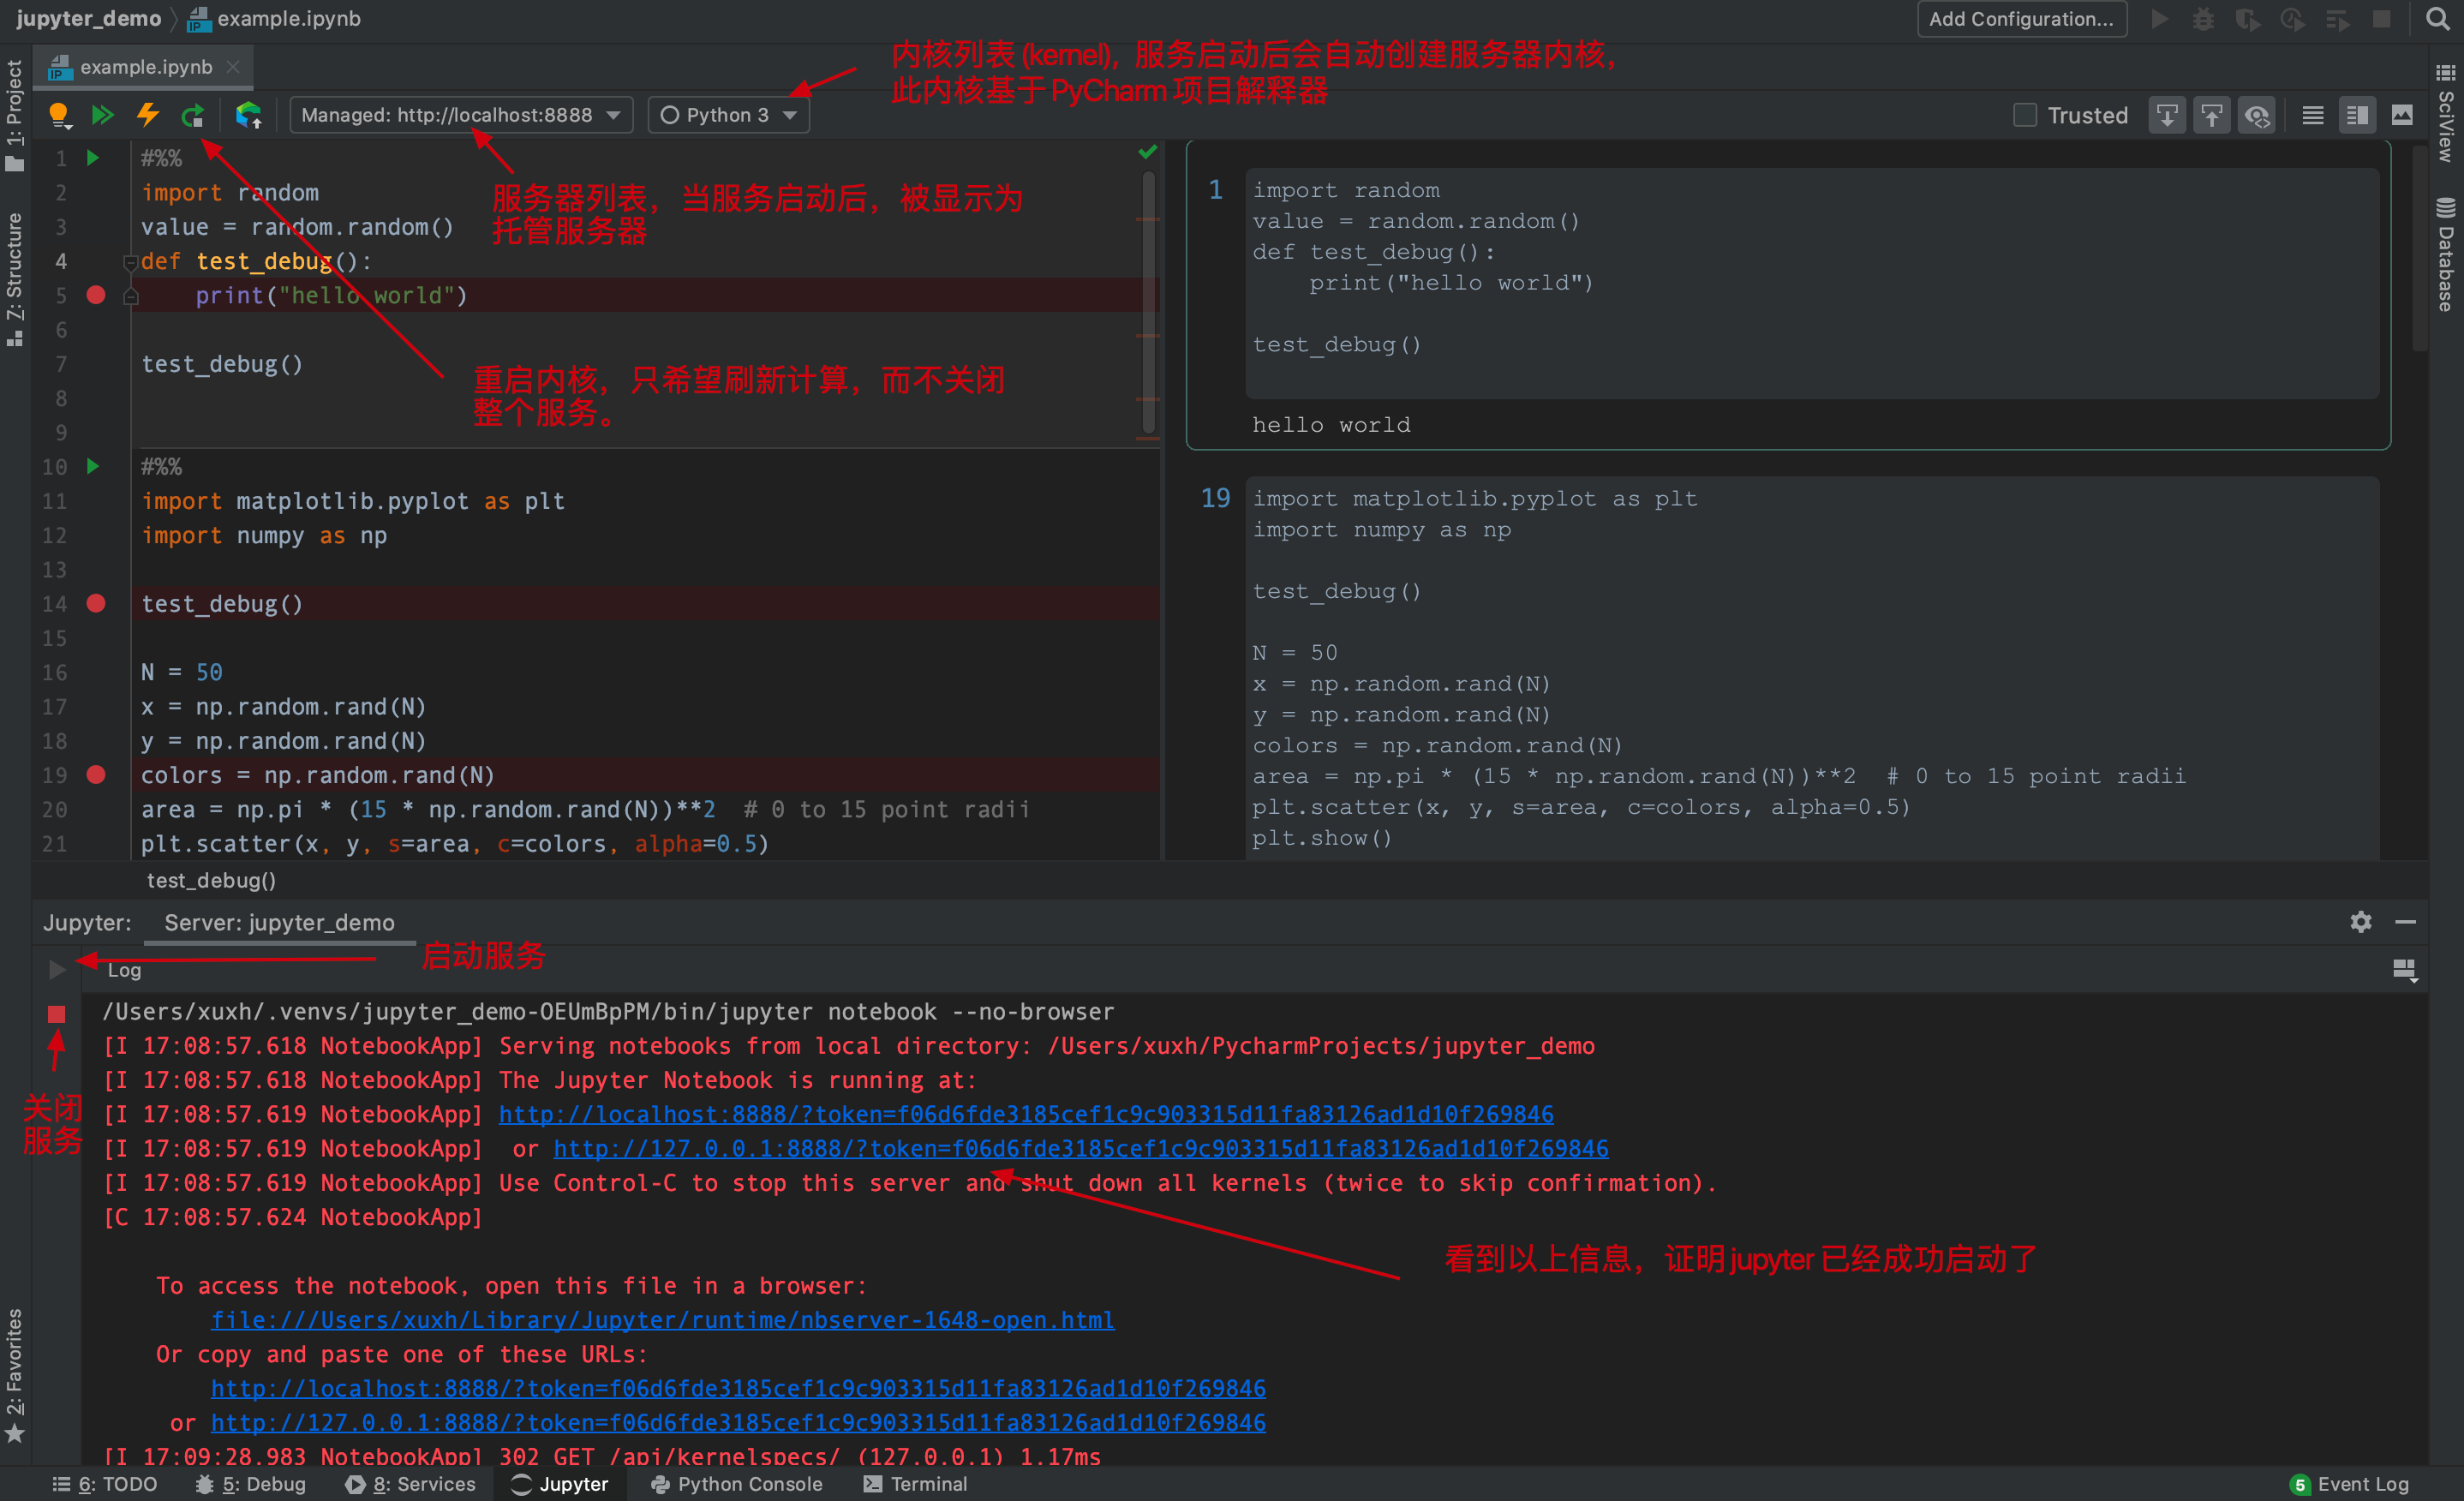
Task: Open the Services tool window
Action: [x=411, y=1484]
